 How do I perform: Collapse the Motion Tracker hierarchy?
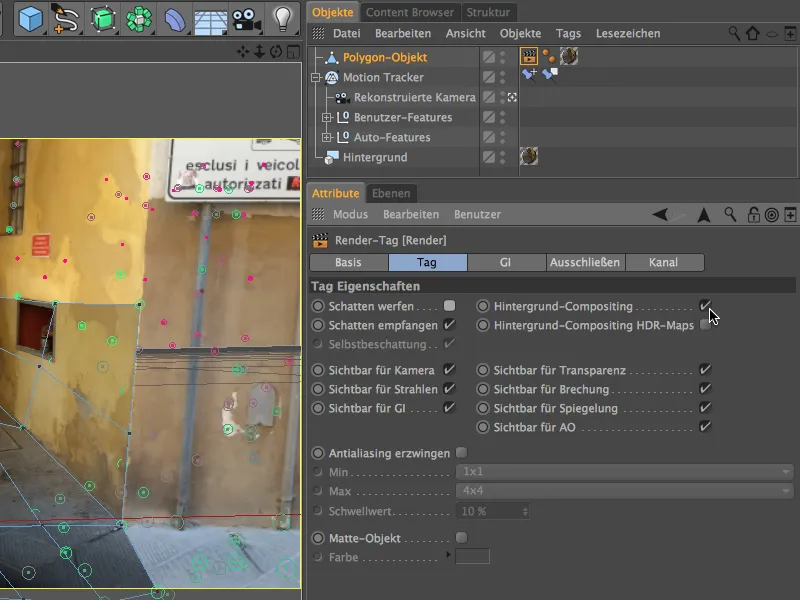point(316,78)
